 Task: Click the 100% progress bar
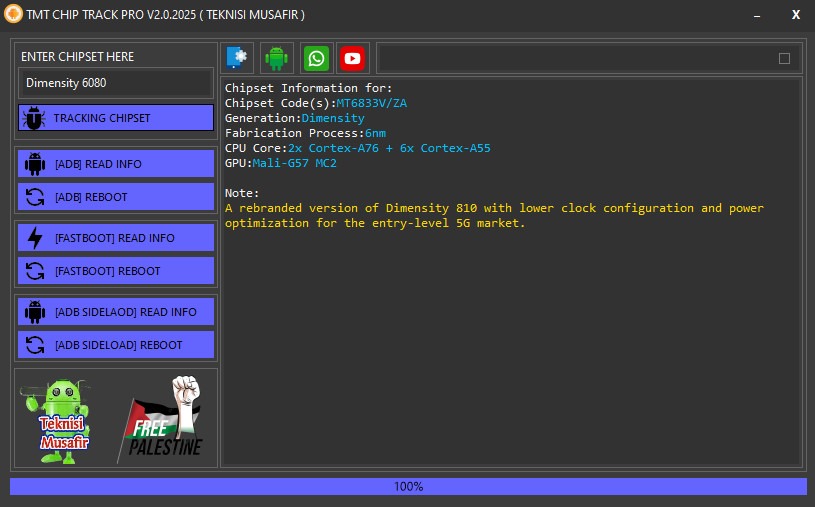pos(408,487)
